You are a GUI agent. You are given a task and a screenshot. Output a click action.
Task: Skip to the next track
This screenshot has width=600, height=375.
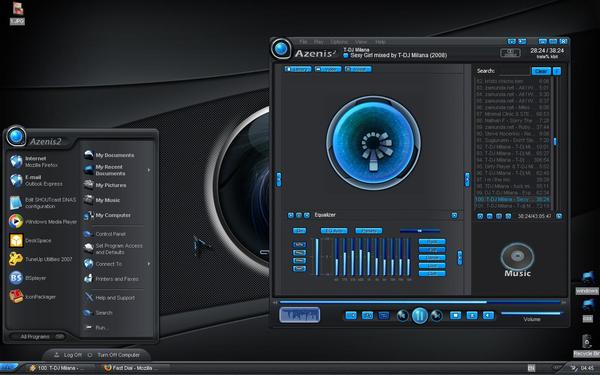coord(437,316)
